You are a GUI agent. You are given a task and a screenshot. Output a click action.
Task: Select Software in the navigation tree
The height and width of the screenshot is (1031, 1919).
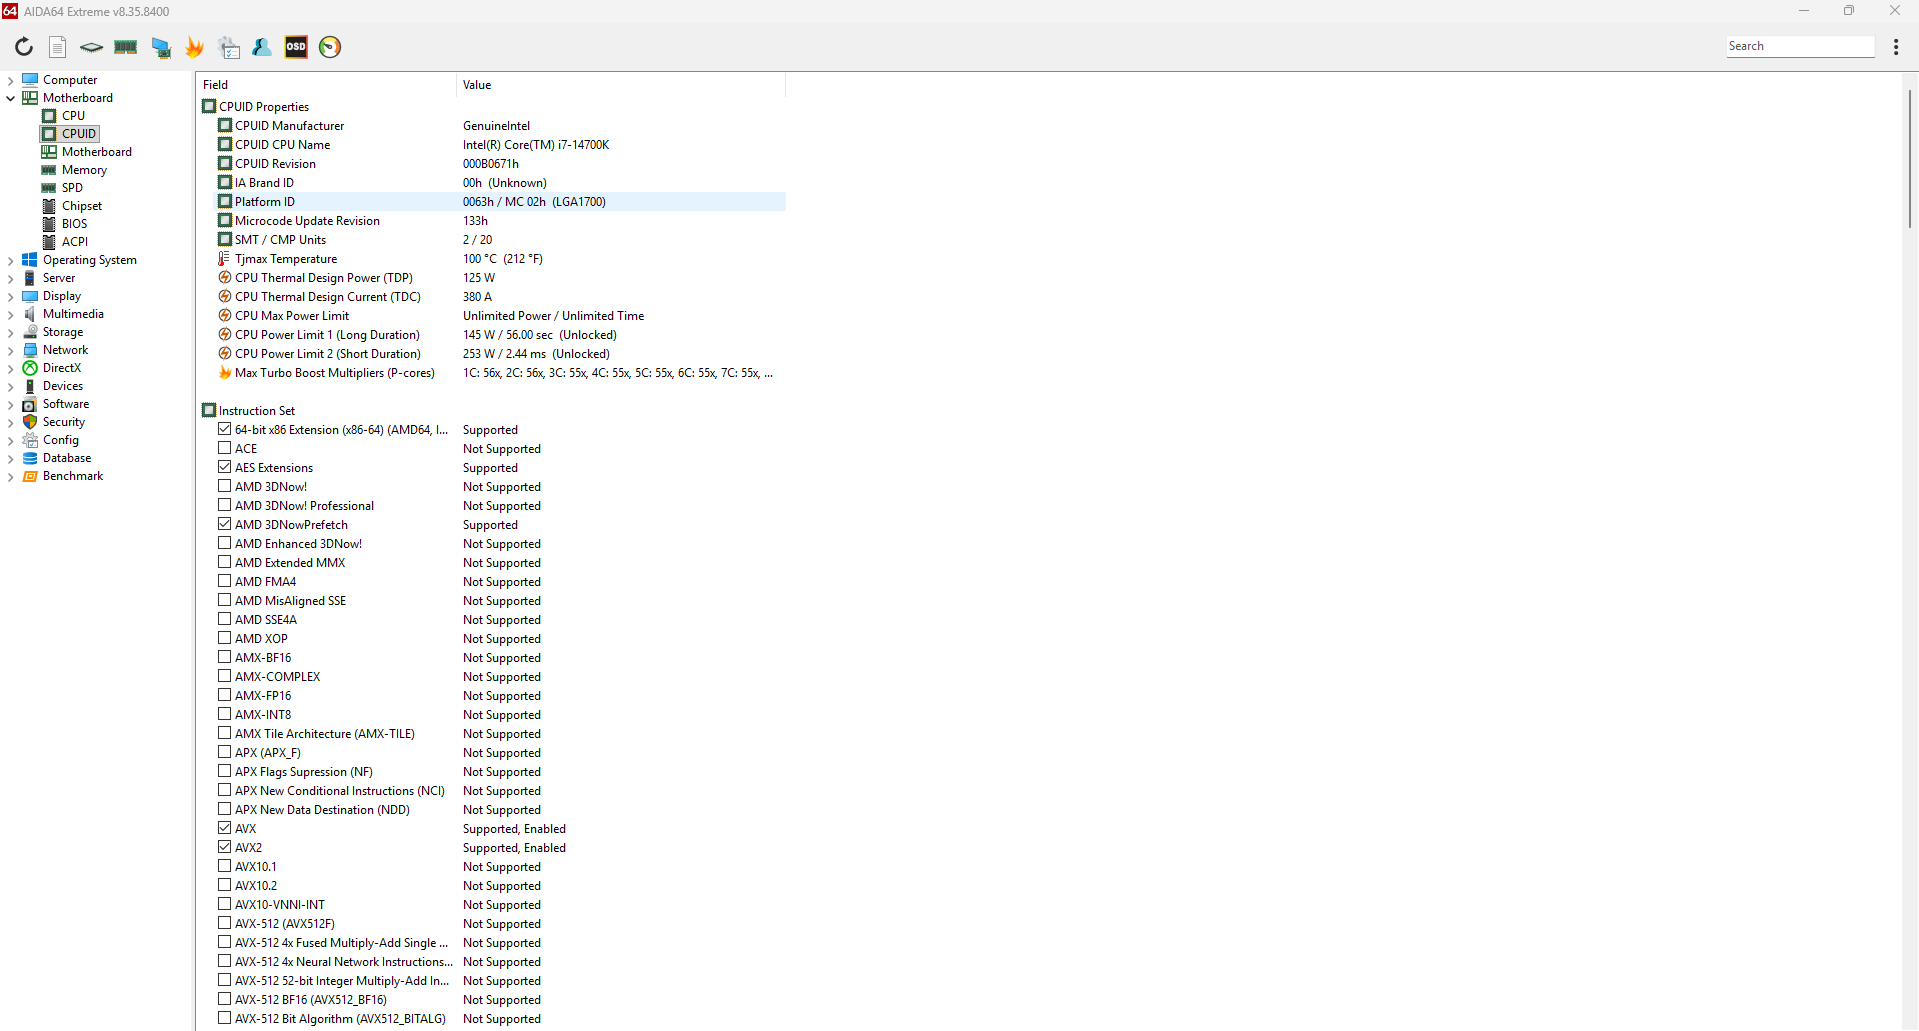click(x=65, y=404)
